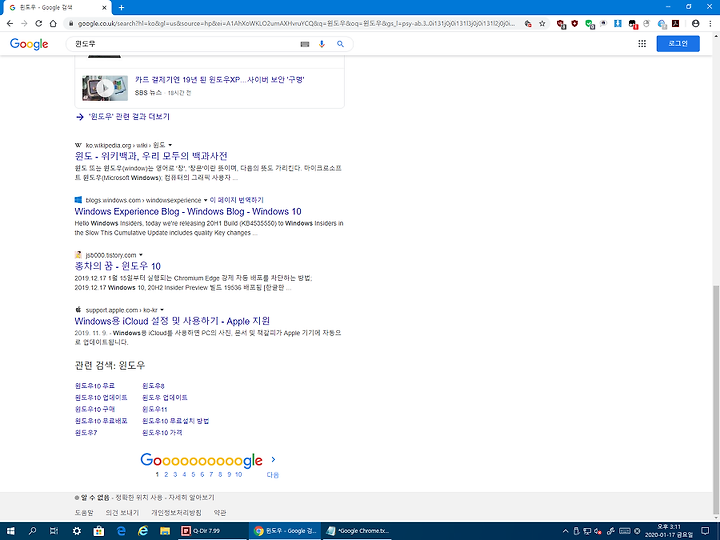Select related search 윈도우10 가격

(x=162, y=433)
